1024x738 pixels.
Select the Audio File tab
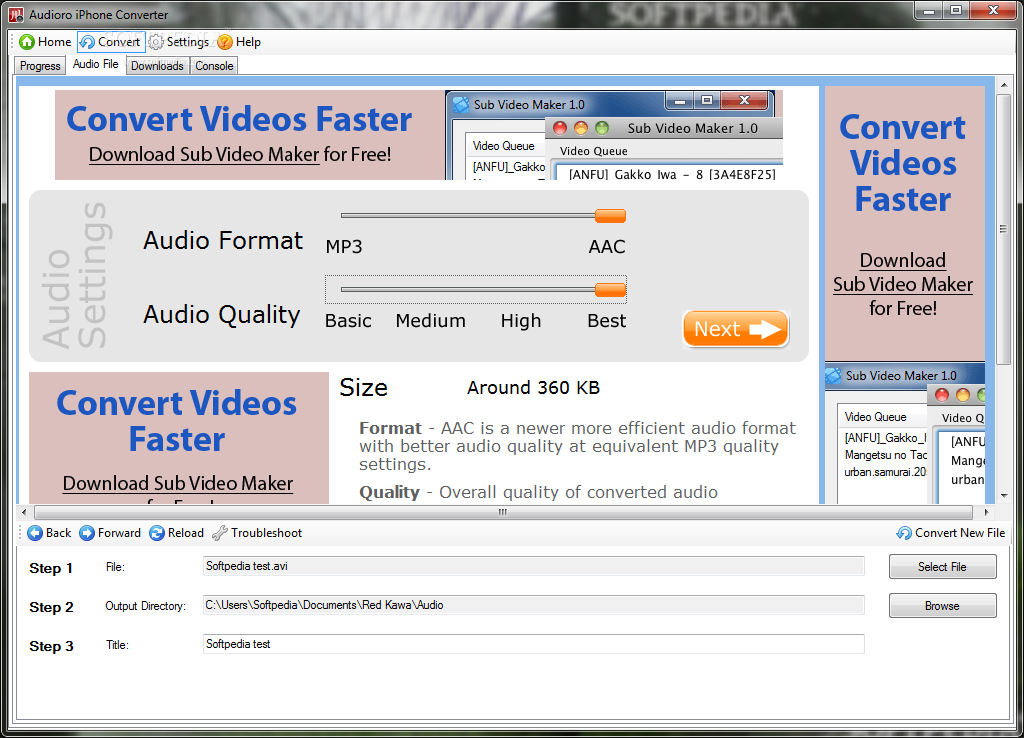coord(95,64)
